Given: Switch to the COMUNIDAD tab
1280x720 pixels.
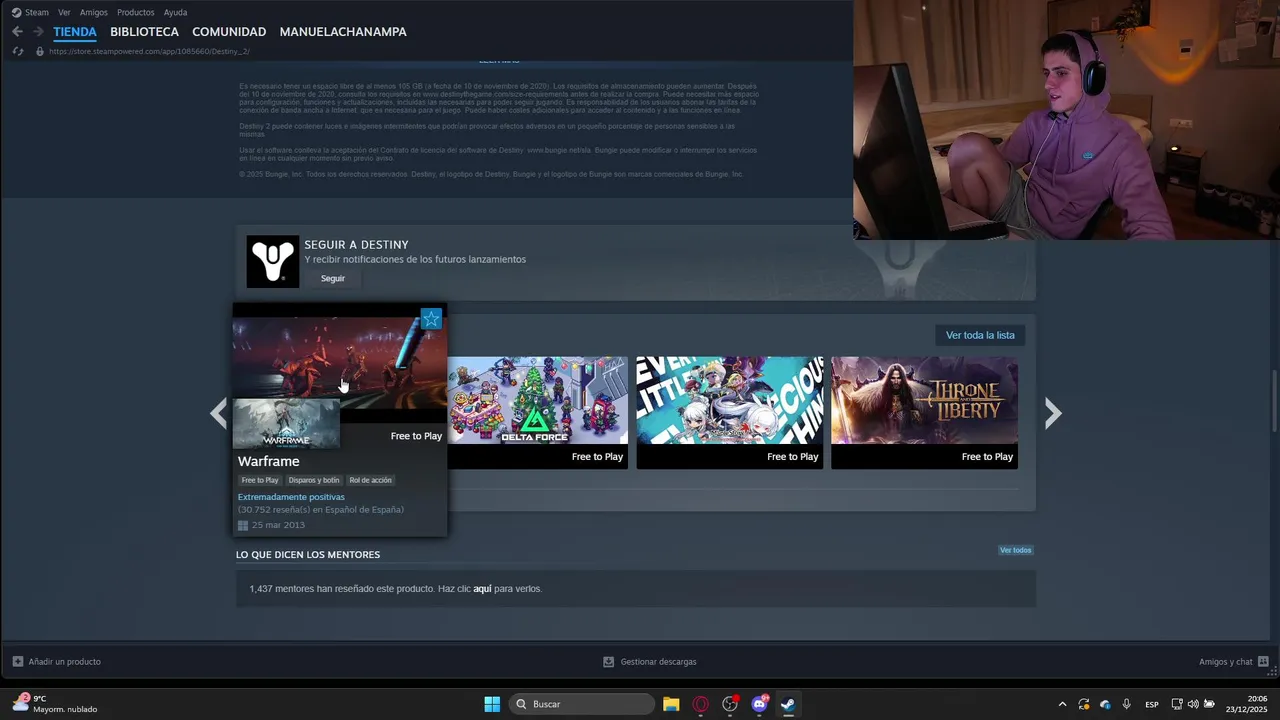Looking at the screenshot, I should (x=229, y=32).
